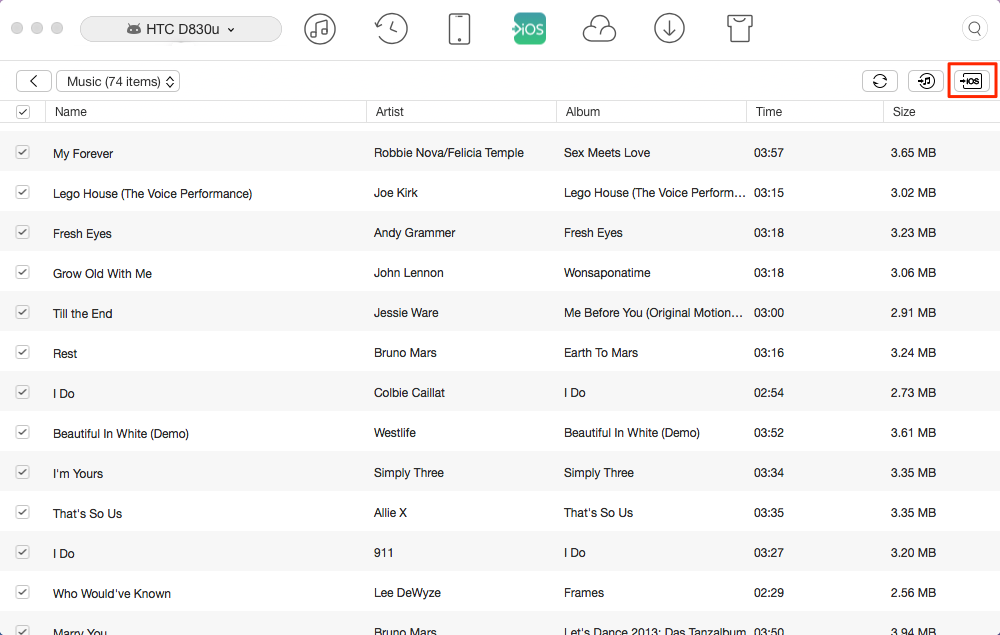Click artist Joe Kirk
The width and height of the screenshot is (1000, 635).
[395, 193]
